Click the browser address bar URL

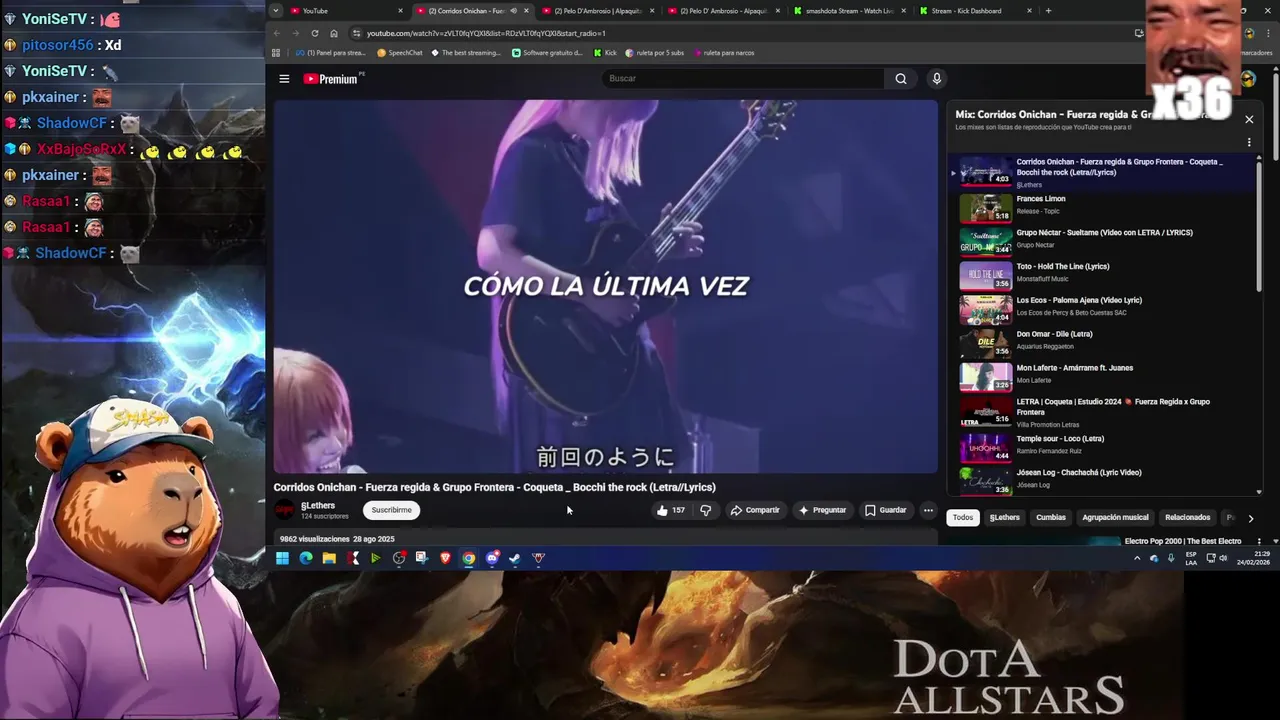click(486, 33)
